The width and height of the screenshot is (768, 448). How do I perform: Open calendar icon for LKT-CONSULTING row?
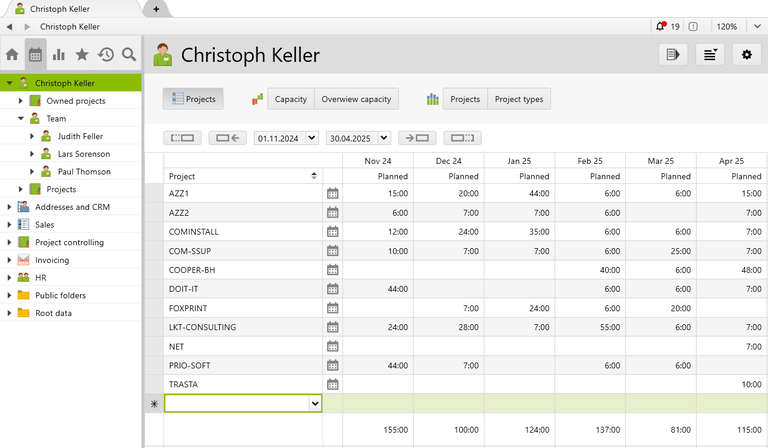tap(333, 327)
